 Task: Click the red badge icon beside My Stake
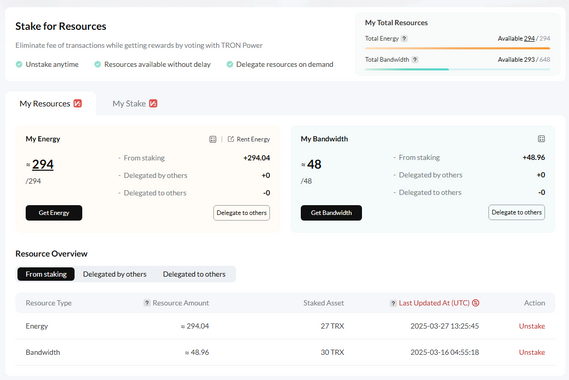pyautogui.click(x=153, y=103)
